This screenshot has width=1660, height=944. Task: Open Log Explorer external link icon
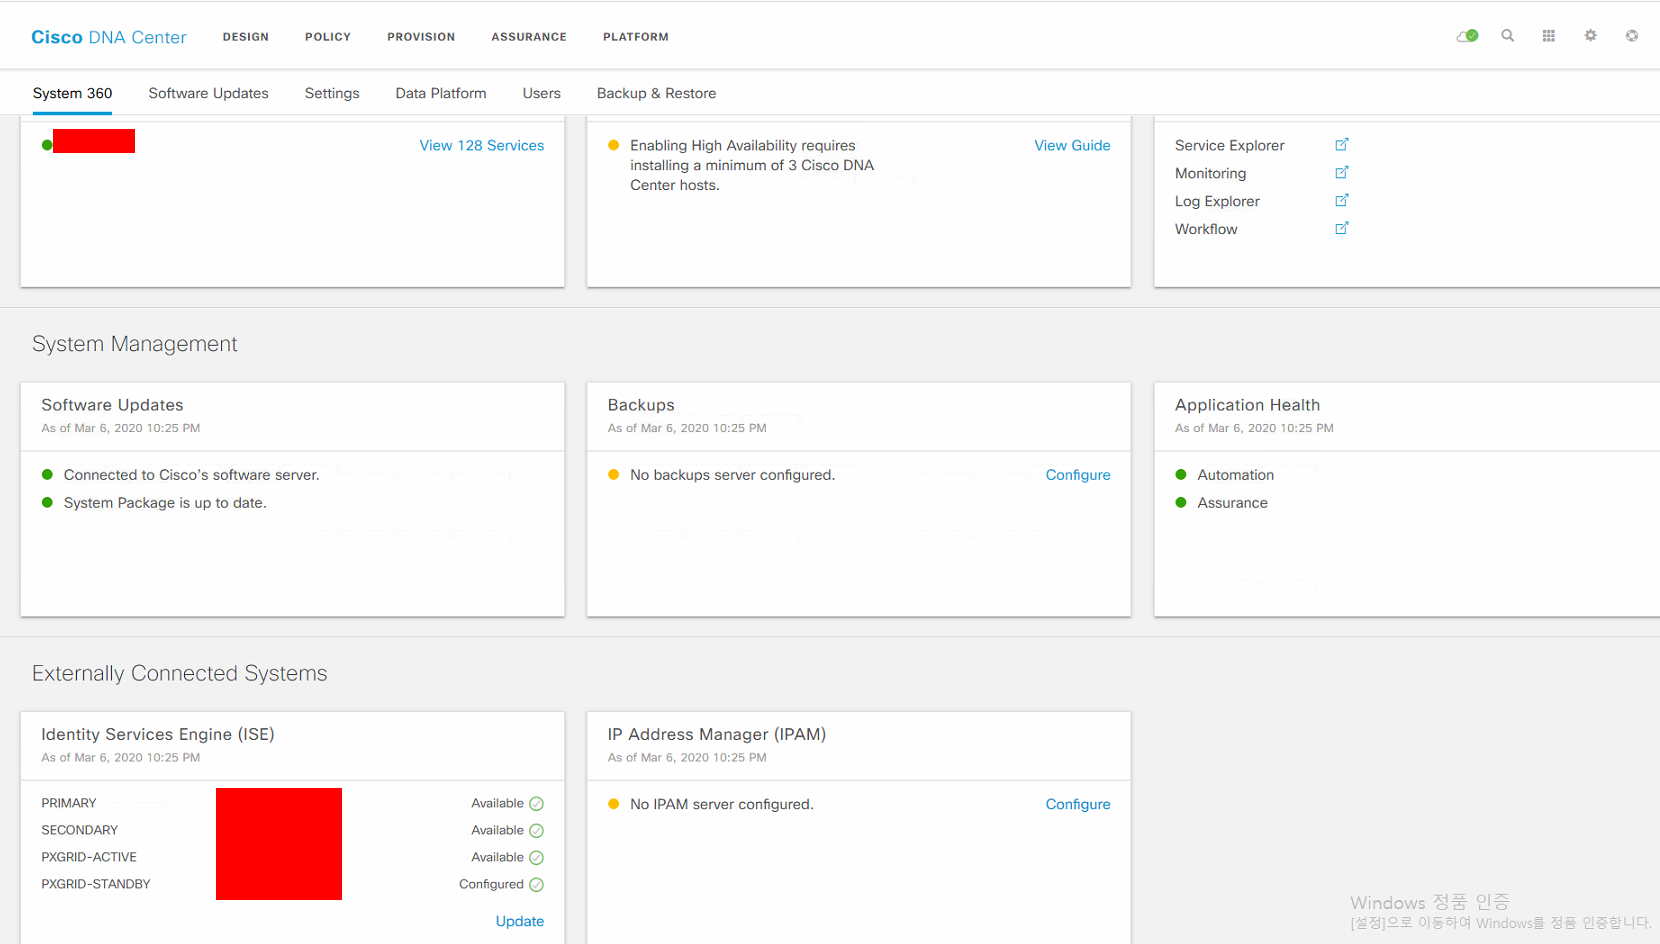pyautogui.click(x=1342, y=201)
